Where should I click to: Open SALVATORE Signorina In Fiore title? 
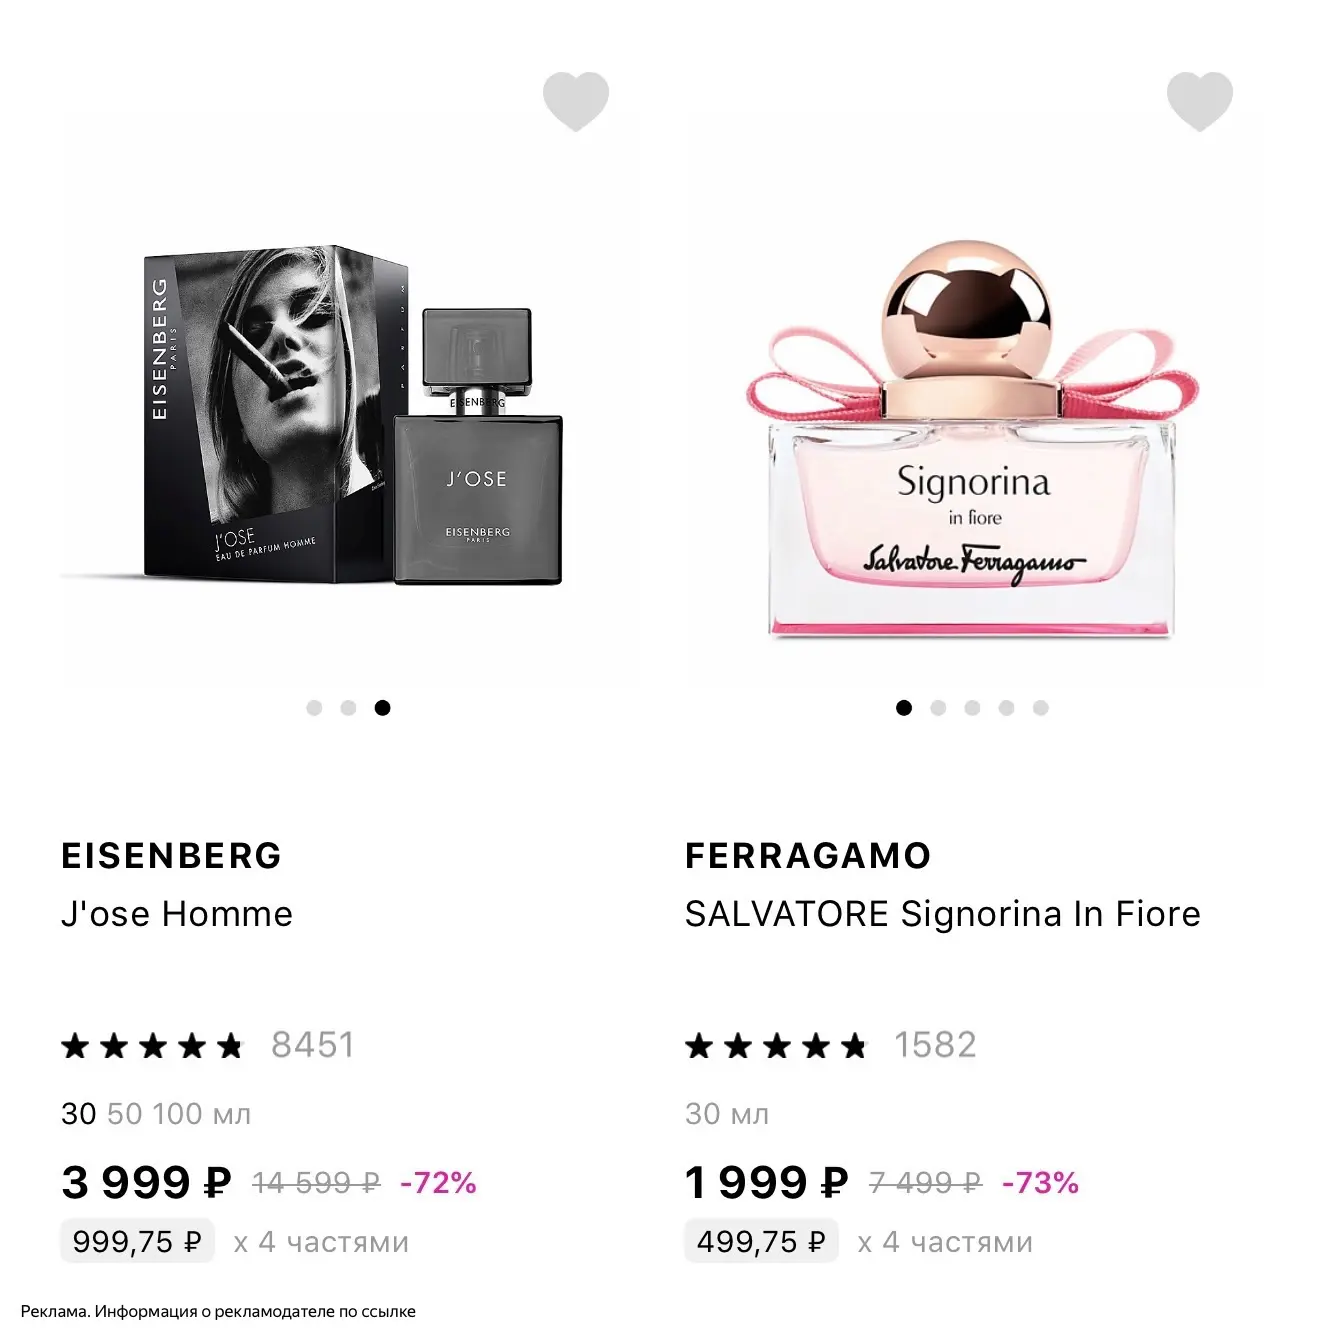(x=943, y=914)
